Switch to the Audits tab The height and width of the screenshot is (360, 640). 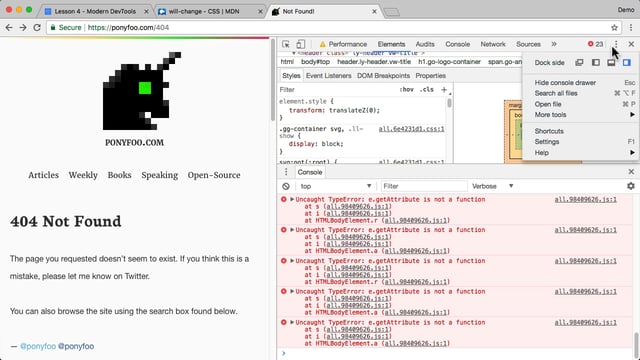tap(425, 44)
